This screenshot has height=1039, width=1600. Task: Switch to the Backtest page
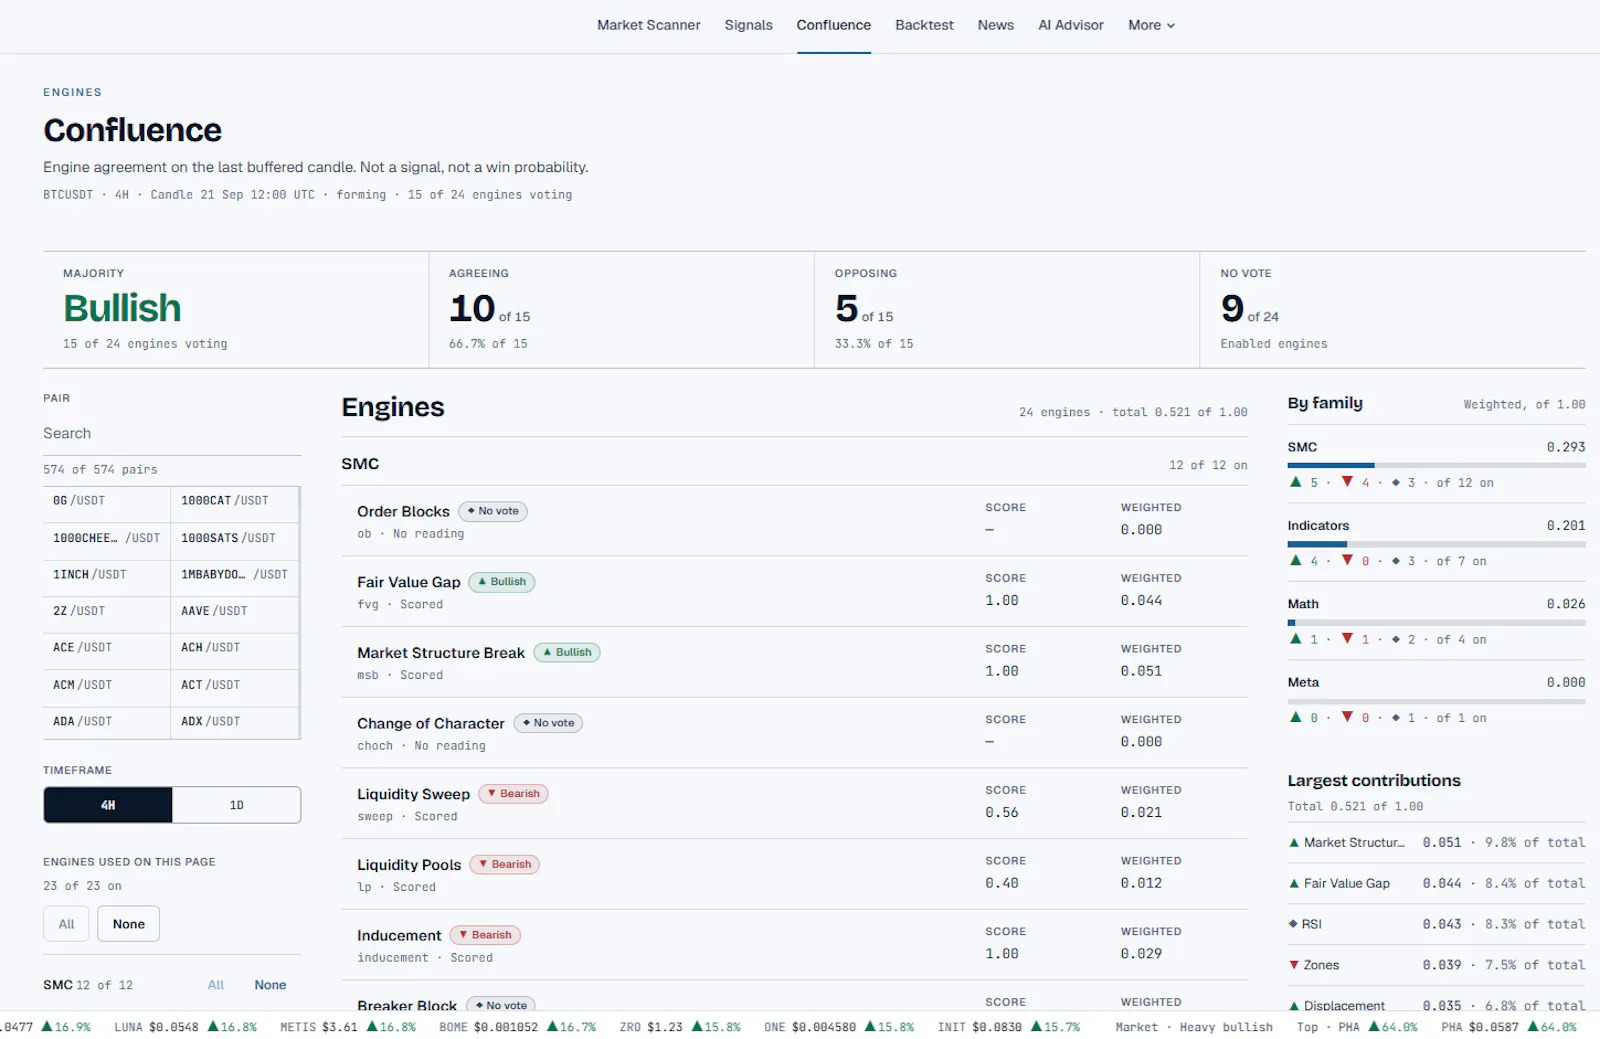[924, 25]
